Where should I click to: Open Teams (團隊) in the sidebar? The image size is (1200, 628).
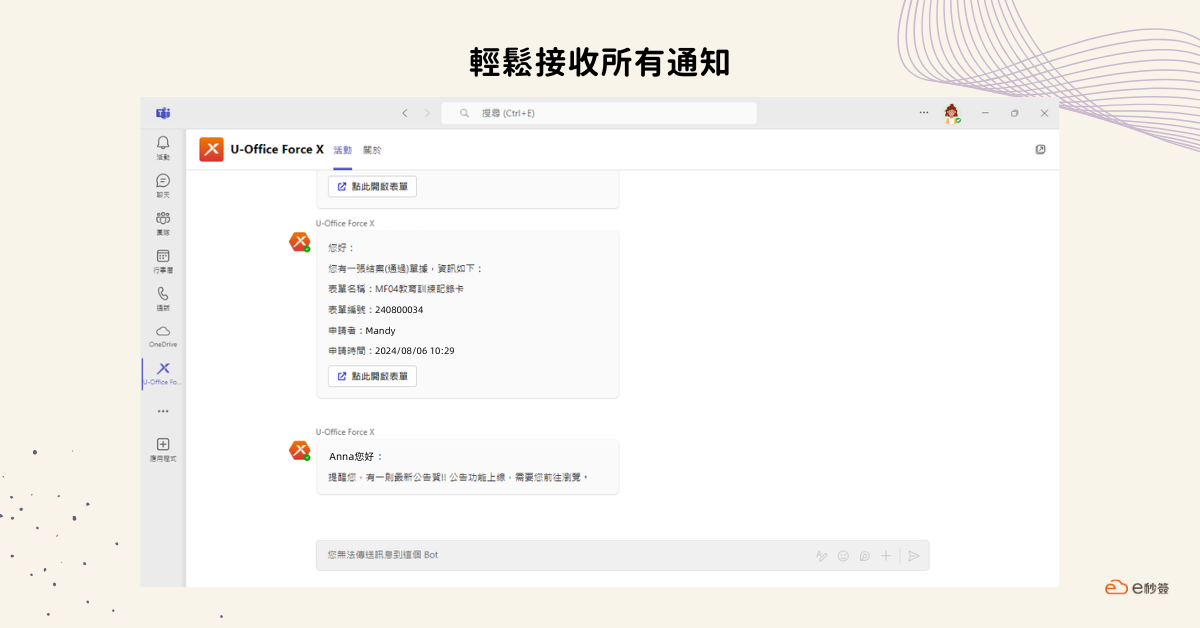point(163,223)
